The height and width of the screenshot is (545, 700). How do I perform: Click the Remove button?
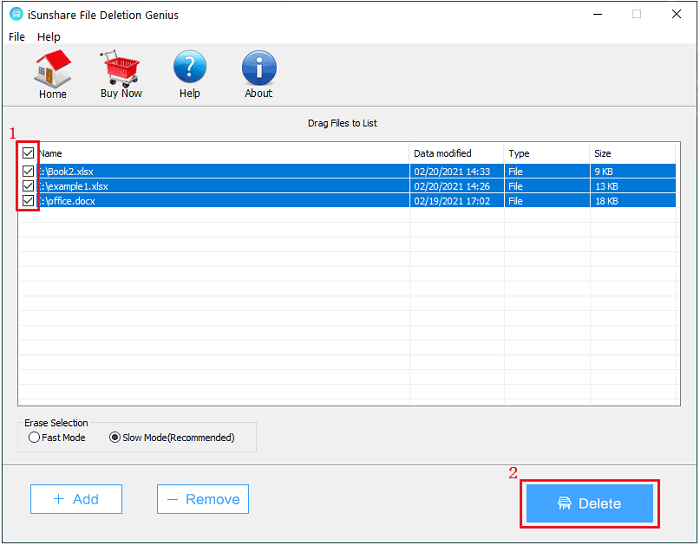[203, 499]
